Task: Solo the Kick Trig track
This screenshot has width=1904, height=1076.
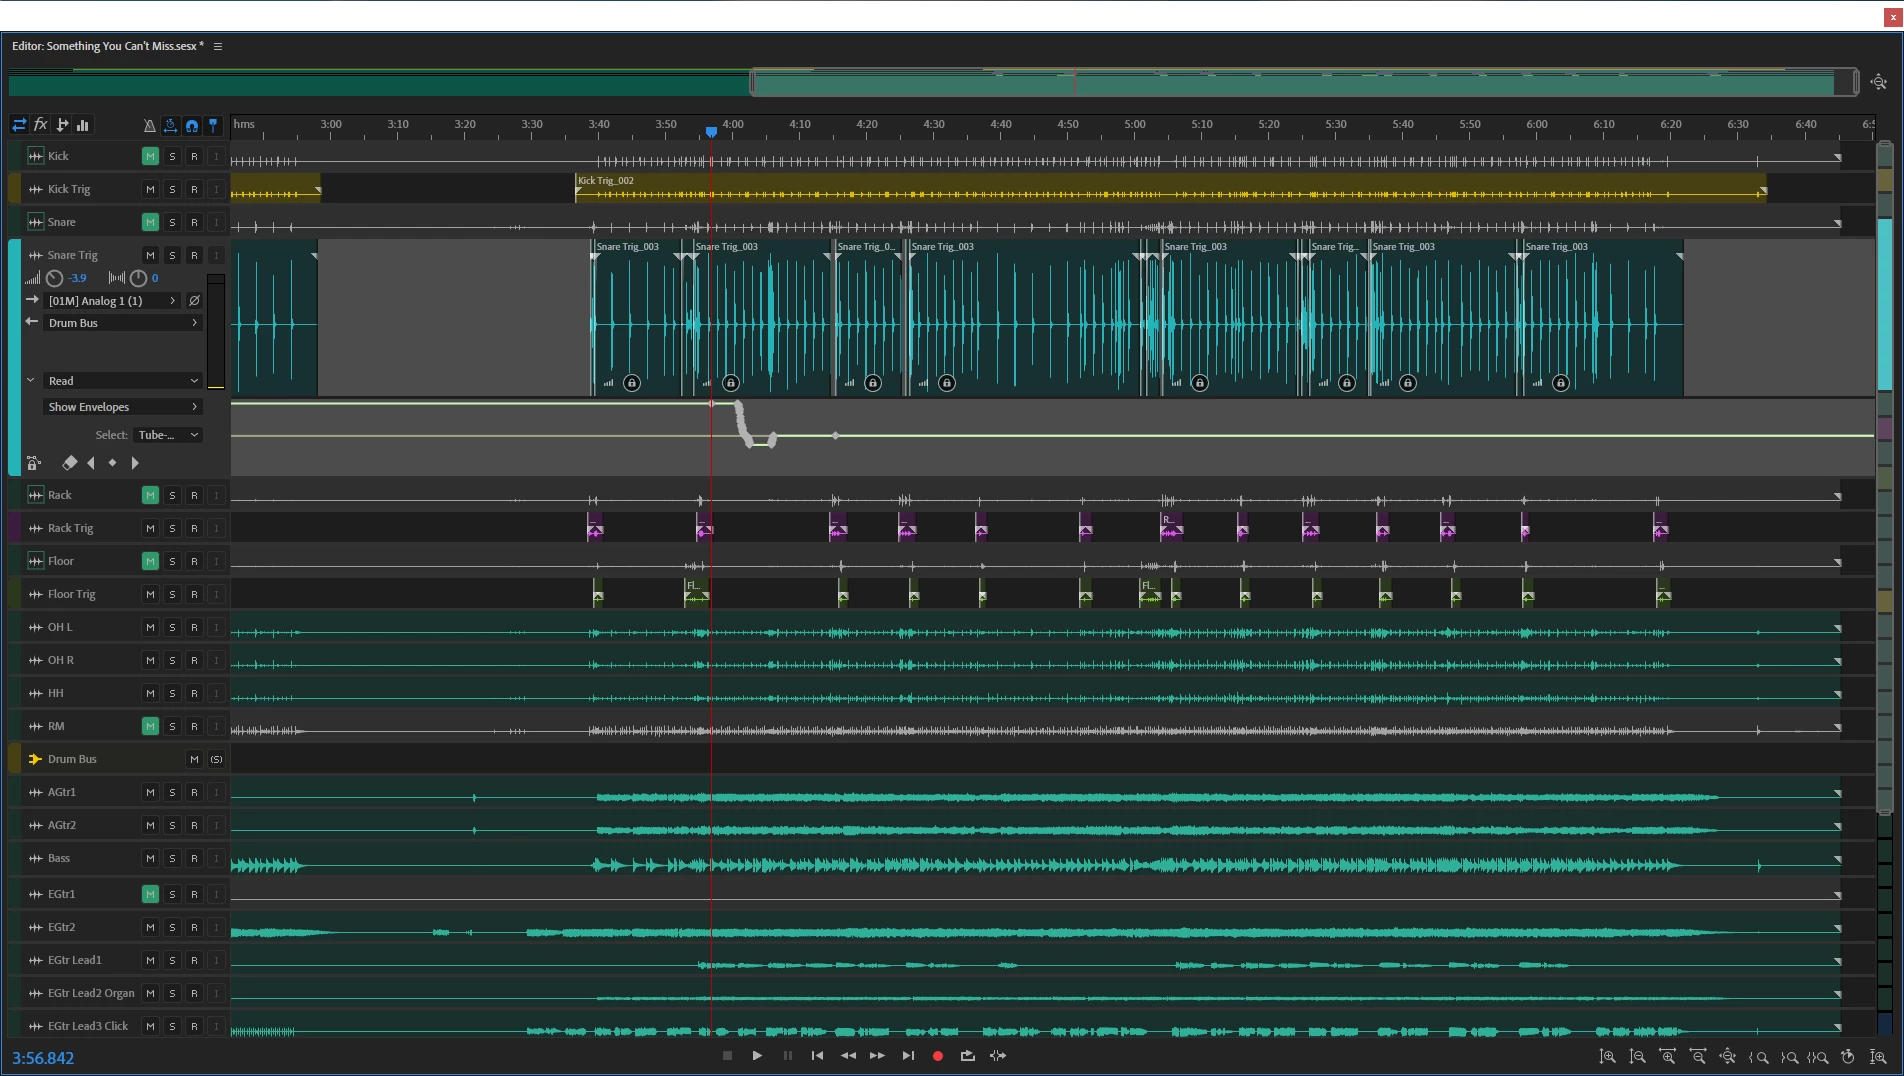Action: tap(172, 190)
